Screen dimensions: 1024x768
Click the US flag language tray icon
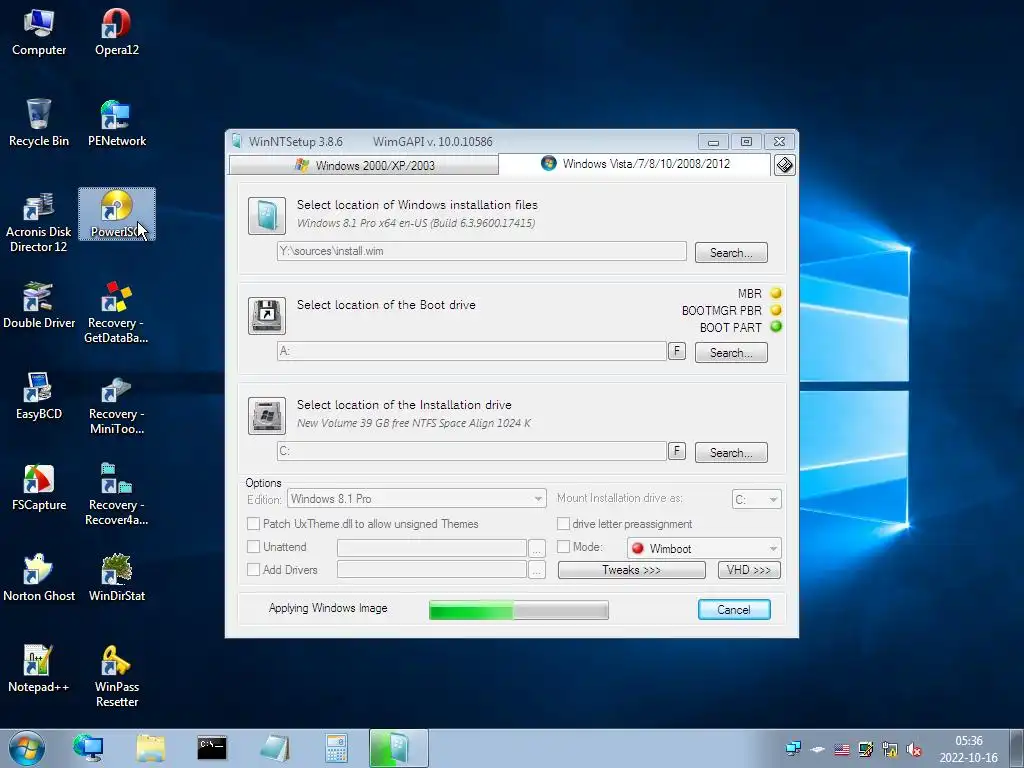[x=842, y=749]
